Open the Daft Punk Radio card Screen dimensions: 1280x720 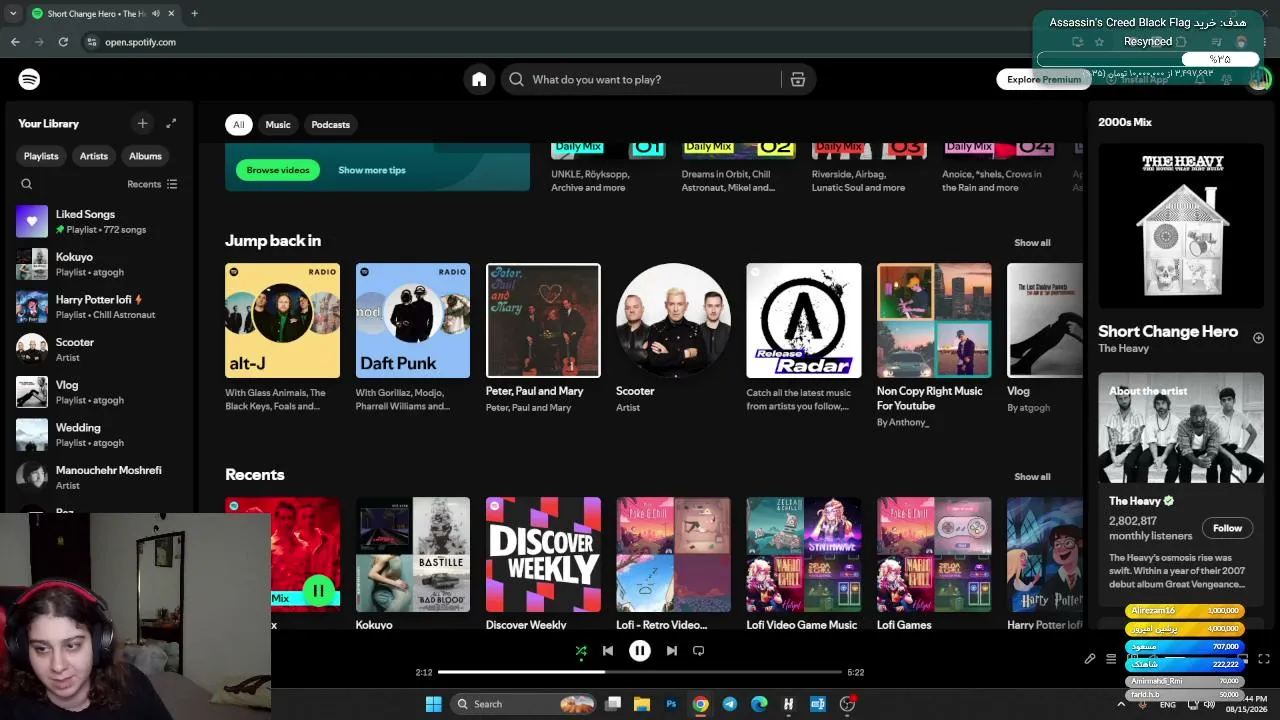pyautogui.click(x=413, y=338)
